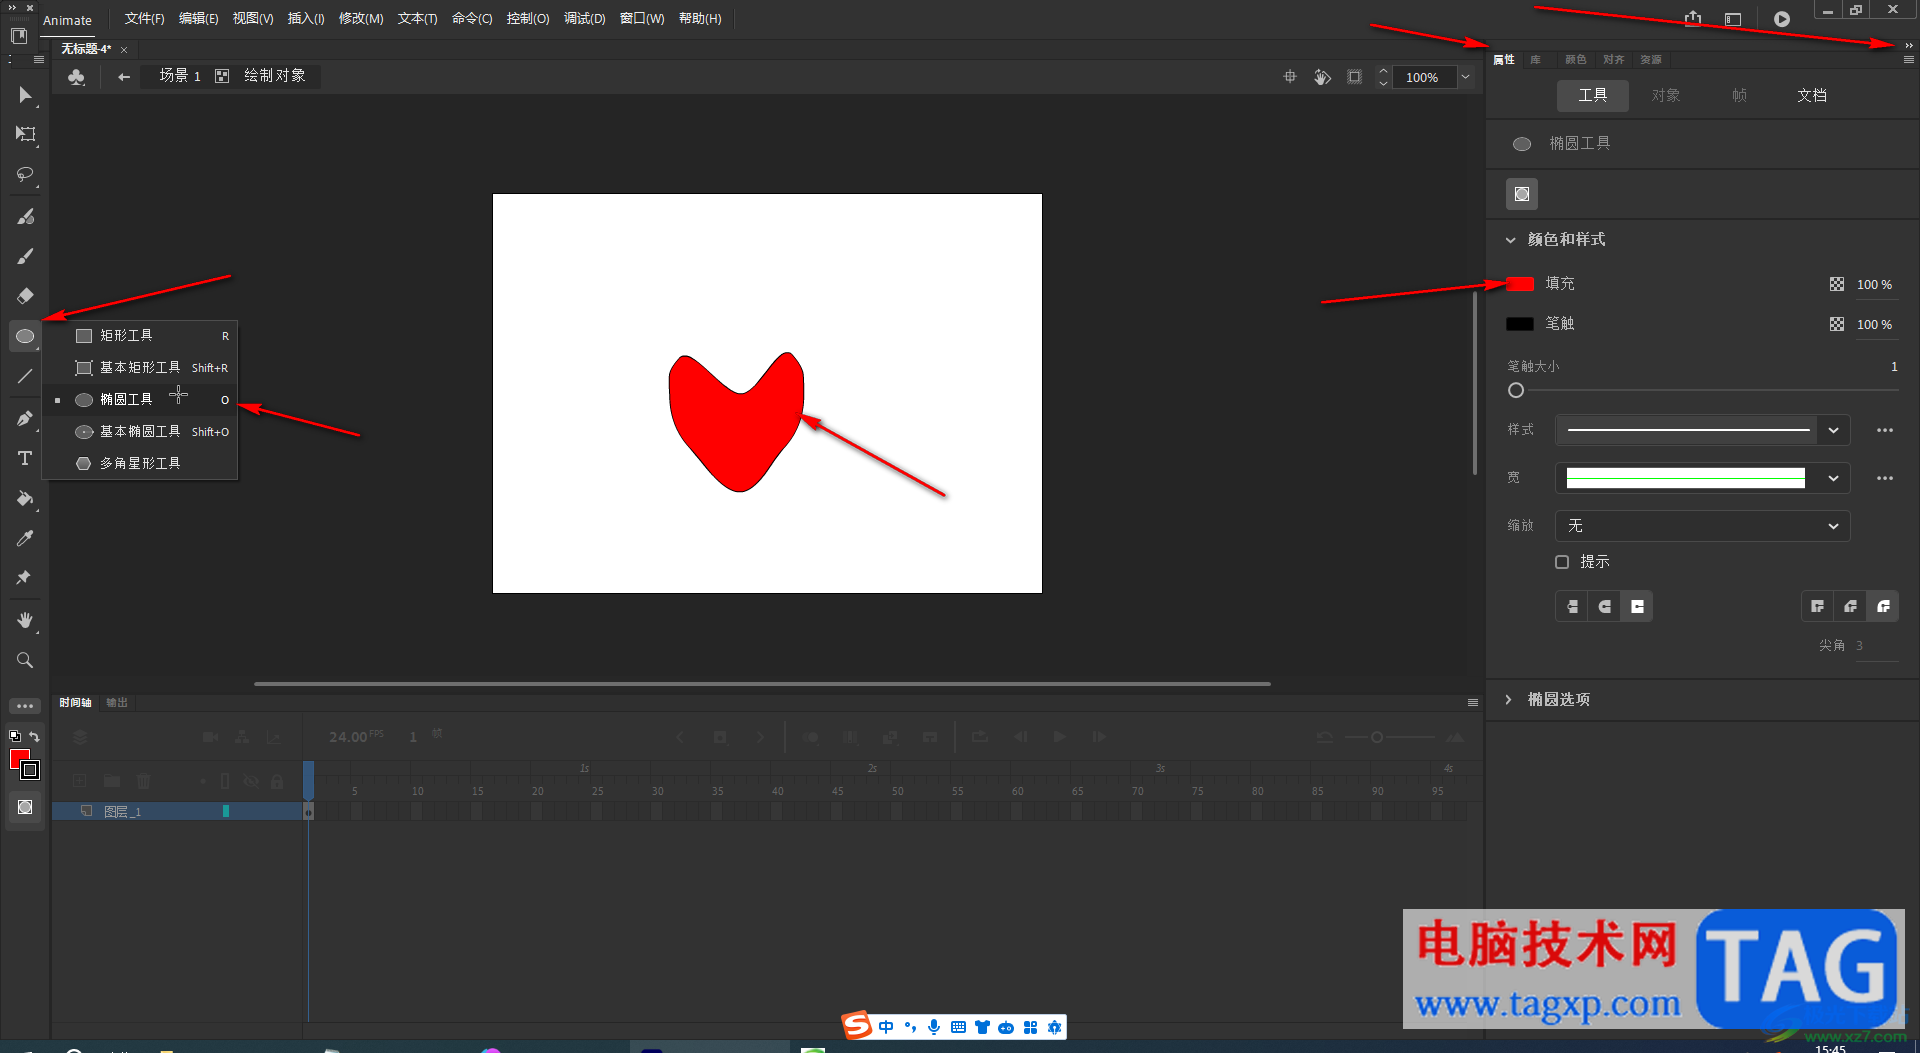Choose 多角星形工具 from the flyout
1920x1053 pixels.
tap(140, 464)
